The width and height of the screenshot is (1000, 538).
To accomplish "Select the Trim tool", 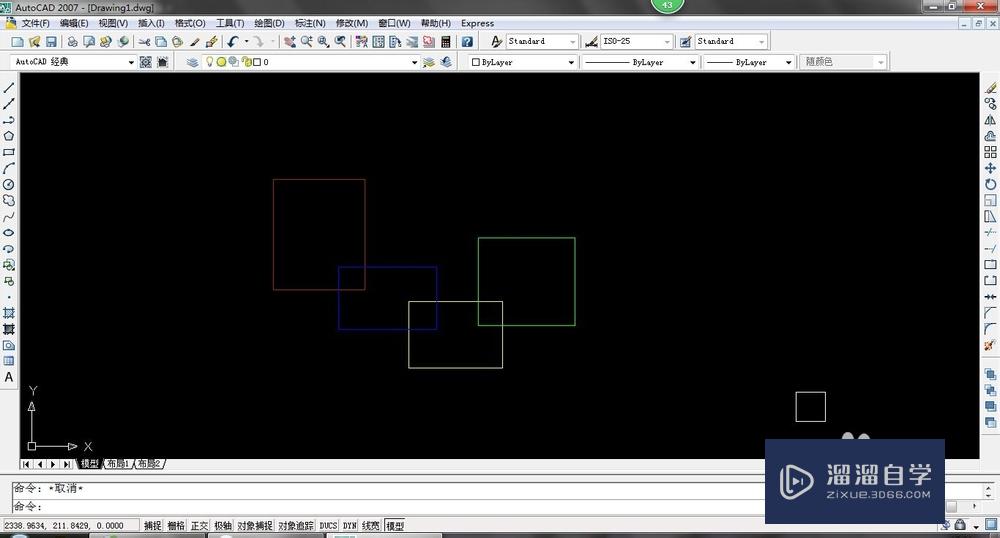I will pyautogui.click(x=990, y=233).
